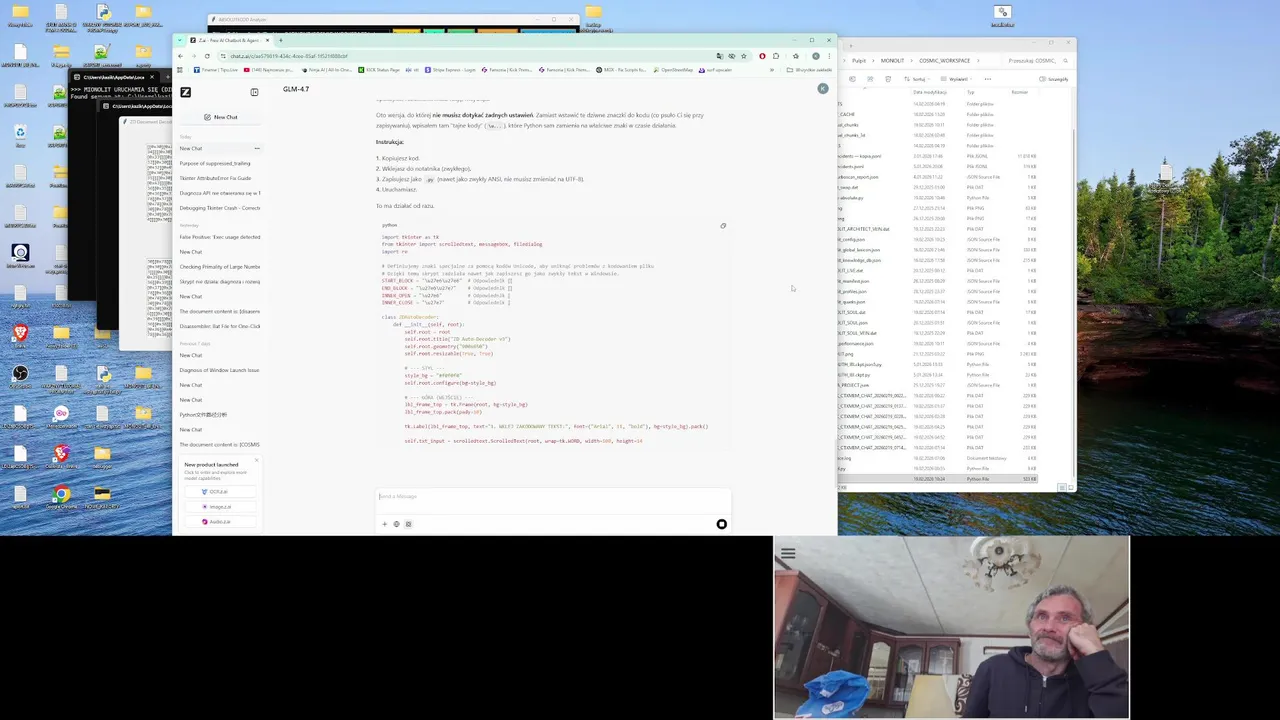Open the Sortuj dropdown in Explorer
Image resolution: width=1280 pixels, height=720 pixels.
[x=917, y=79]
